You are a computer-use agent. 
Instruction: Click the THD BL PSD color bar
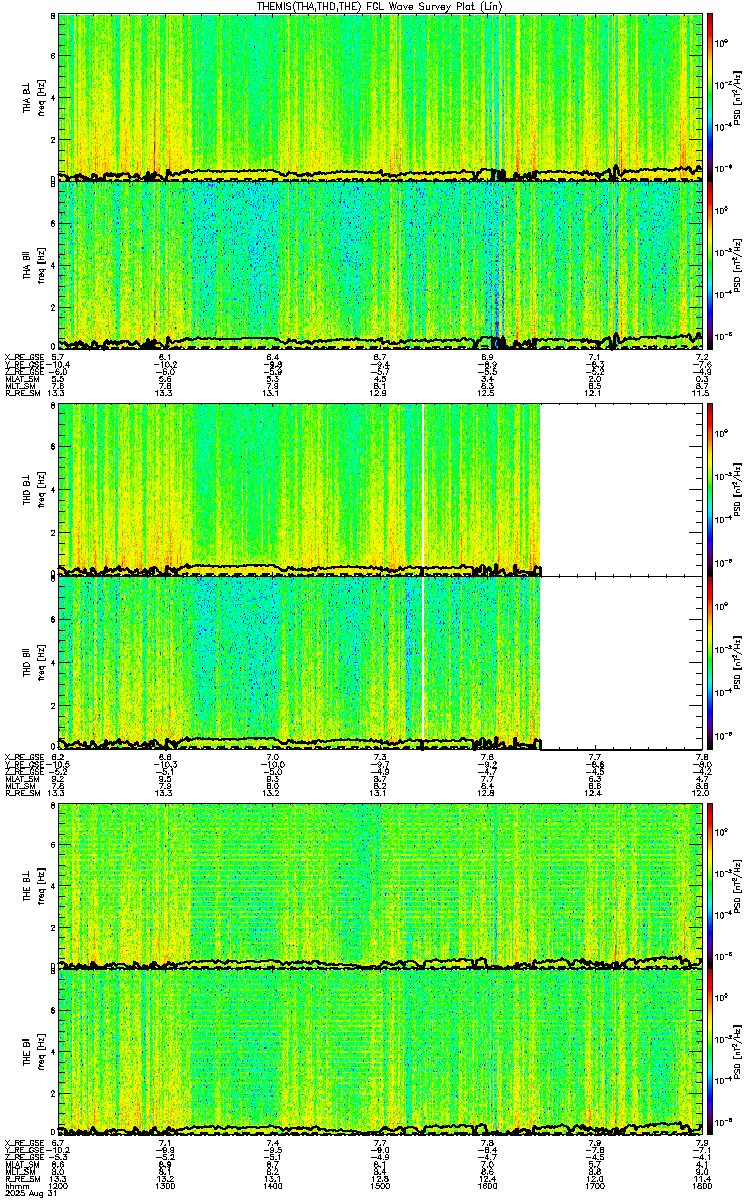pos(710,489)
